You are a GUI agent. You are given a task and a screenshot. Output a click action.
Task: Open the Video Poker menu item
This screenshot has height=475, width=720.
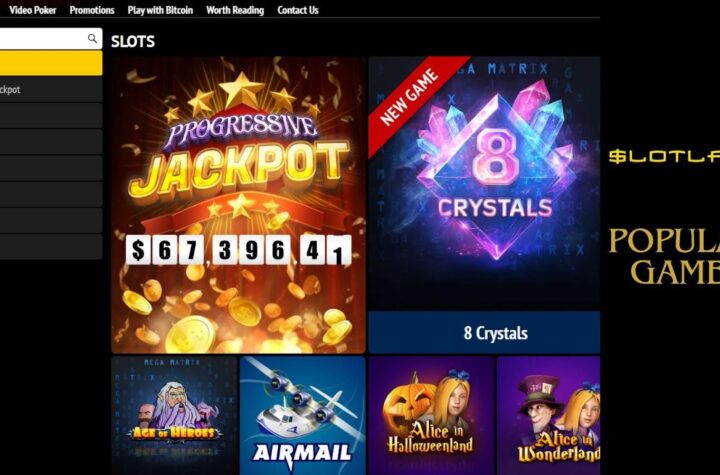(x=33, y=10)
